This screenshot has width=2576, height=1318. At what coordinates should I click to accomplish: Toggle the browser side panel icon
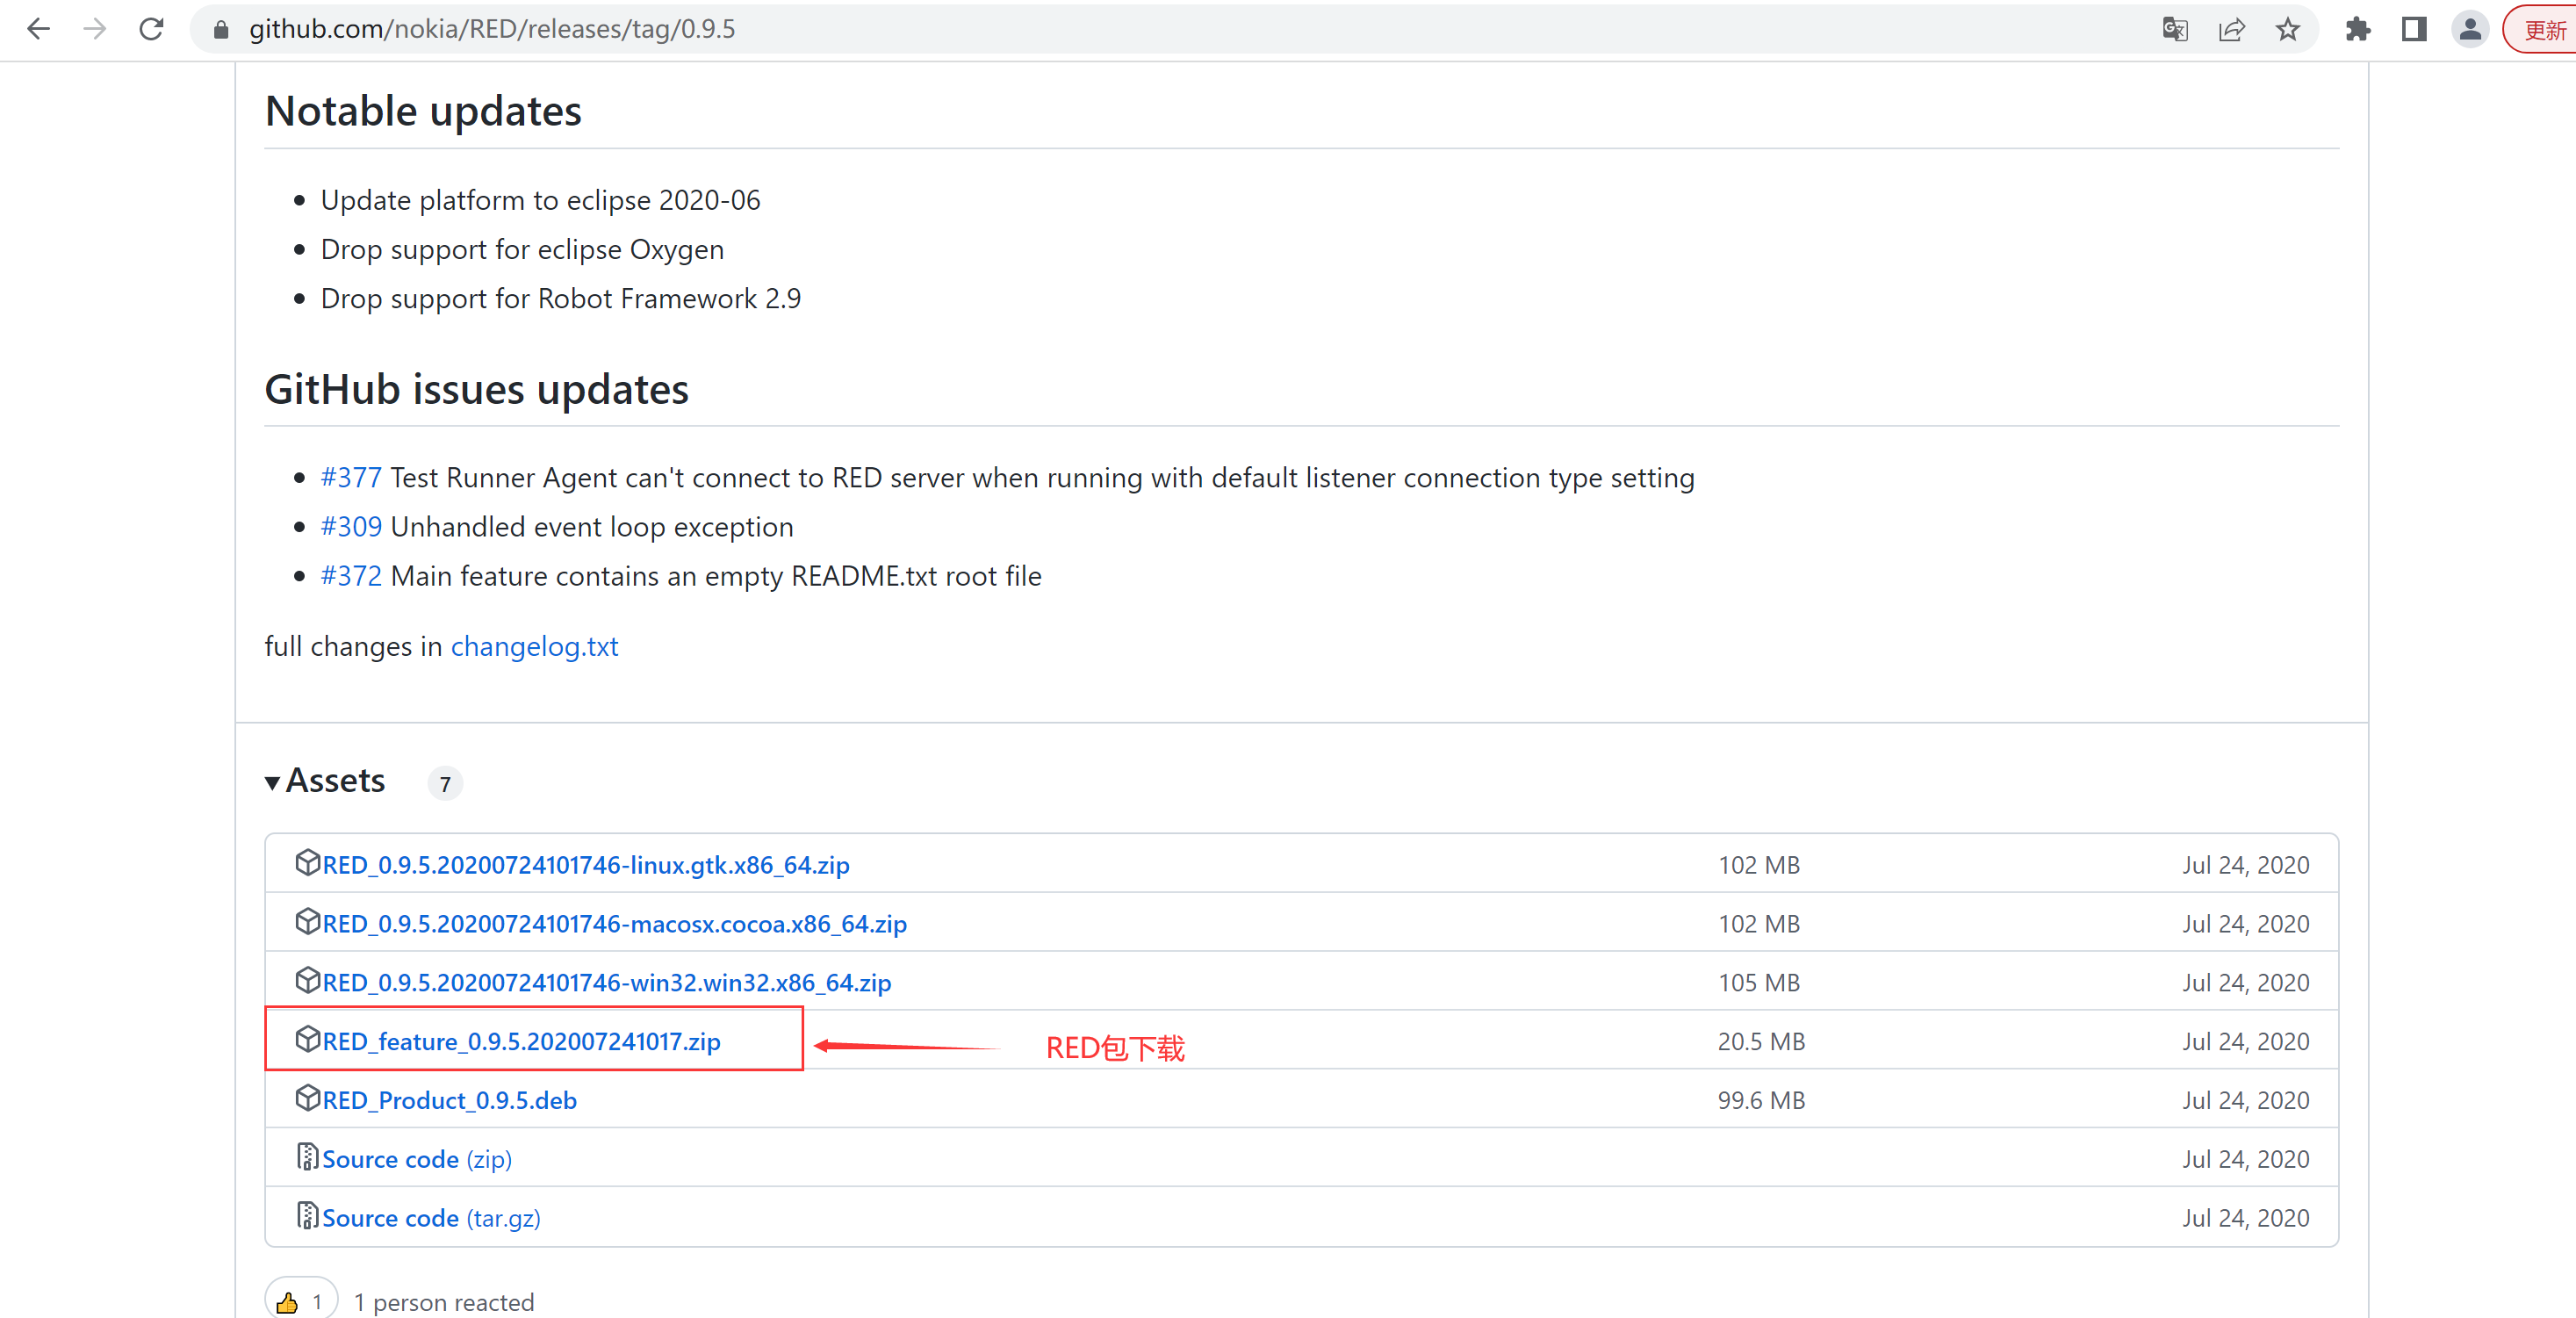[2414, 29]
